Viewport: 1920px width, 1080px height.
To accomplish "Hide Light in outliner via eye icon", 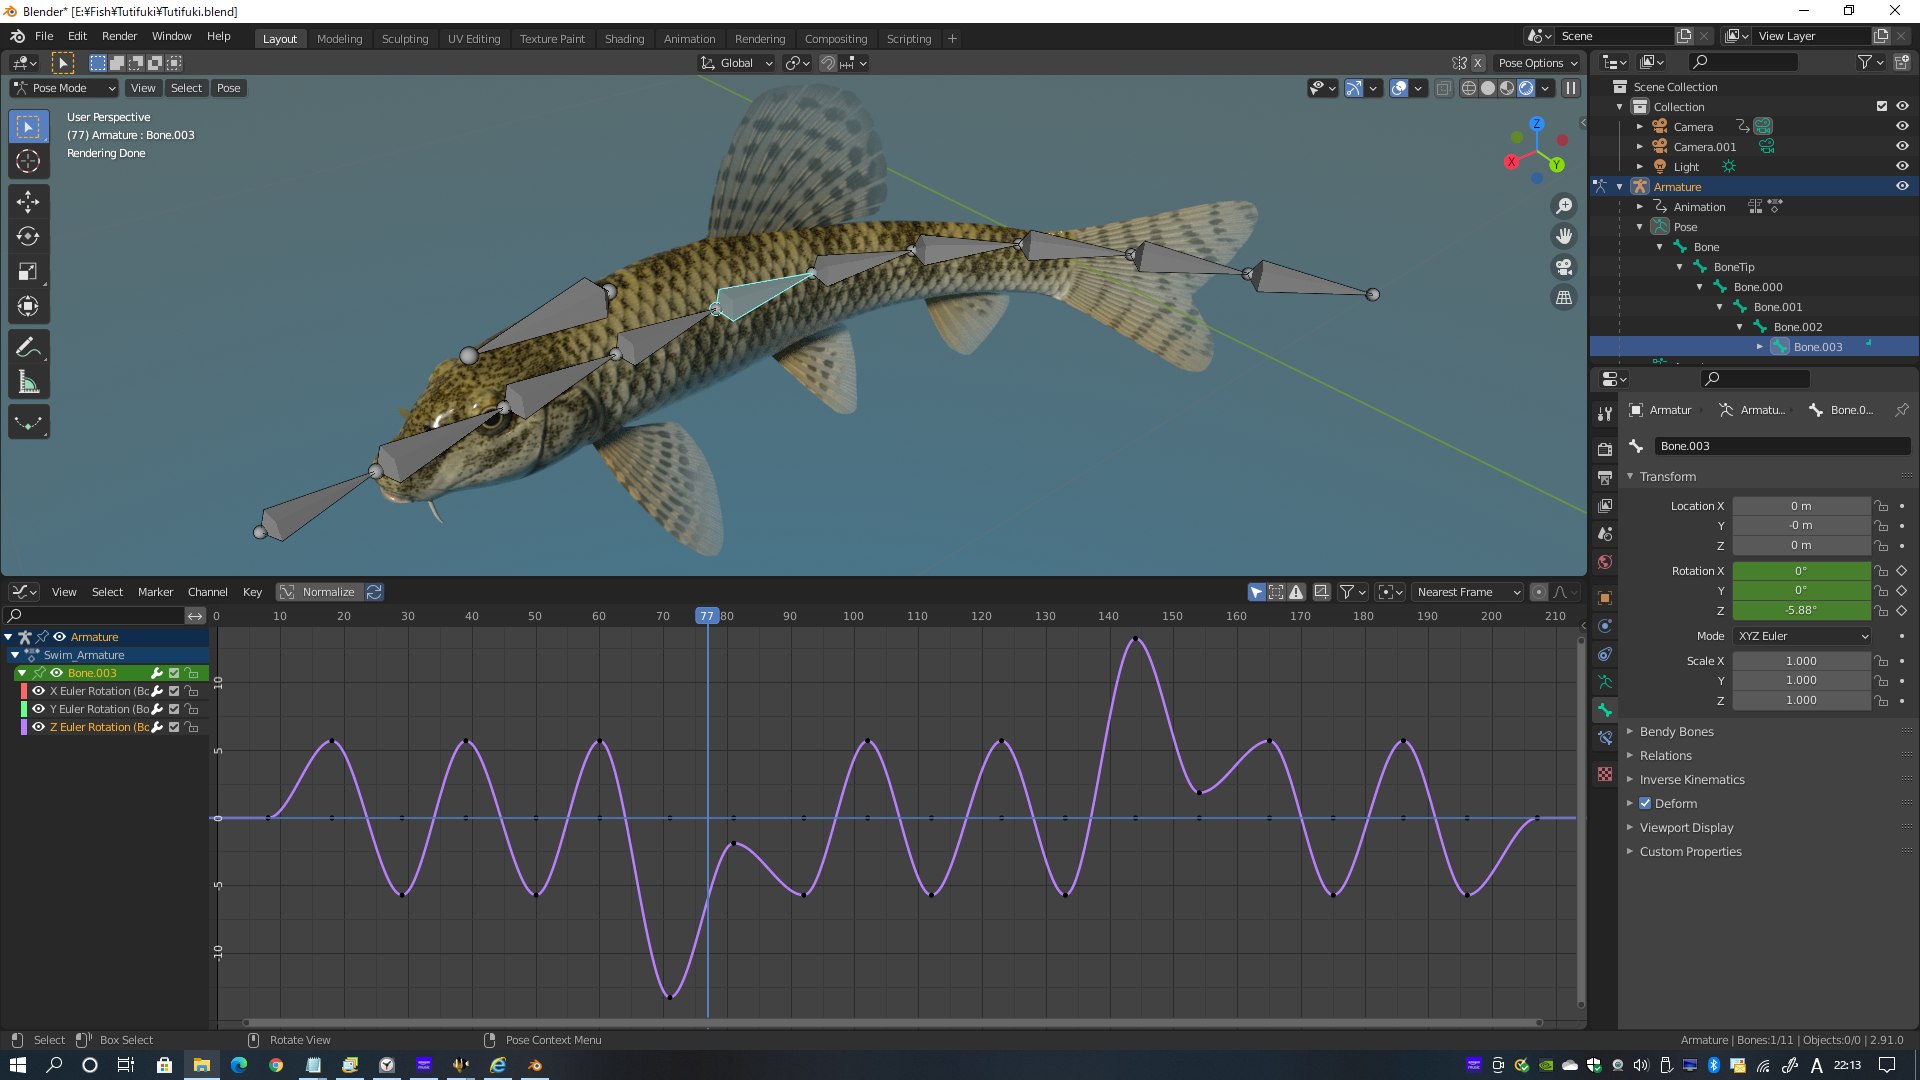I will (1902, 167).
